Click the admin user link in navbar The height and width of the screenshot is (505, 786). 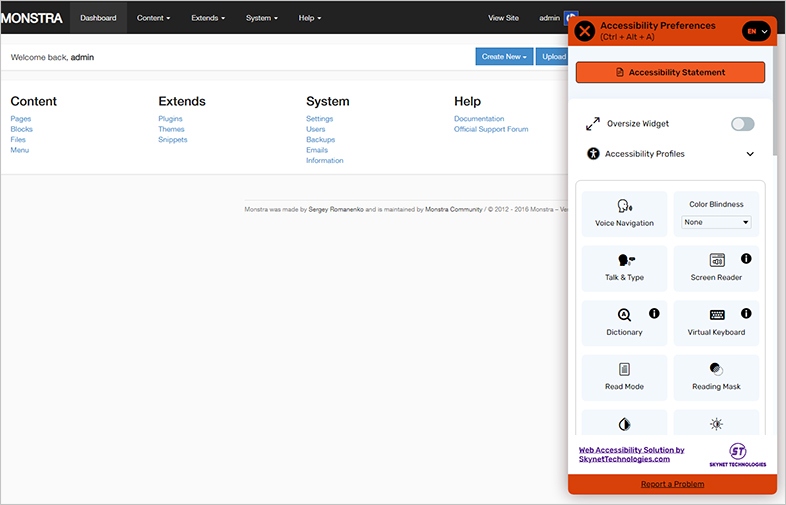[x=549, y=18]
